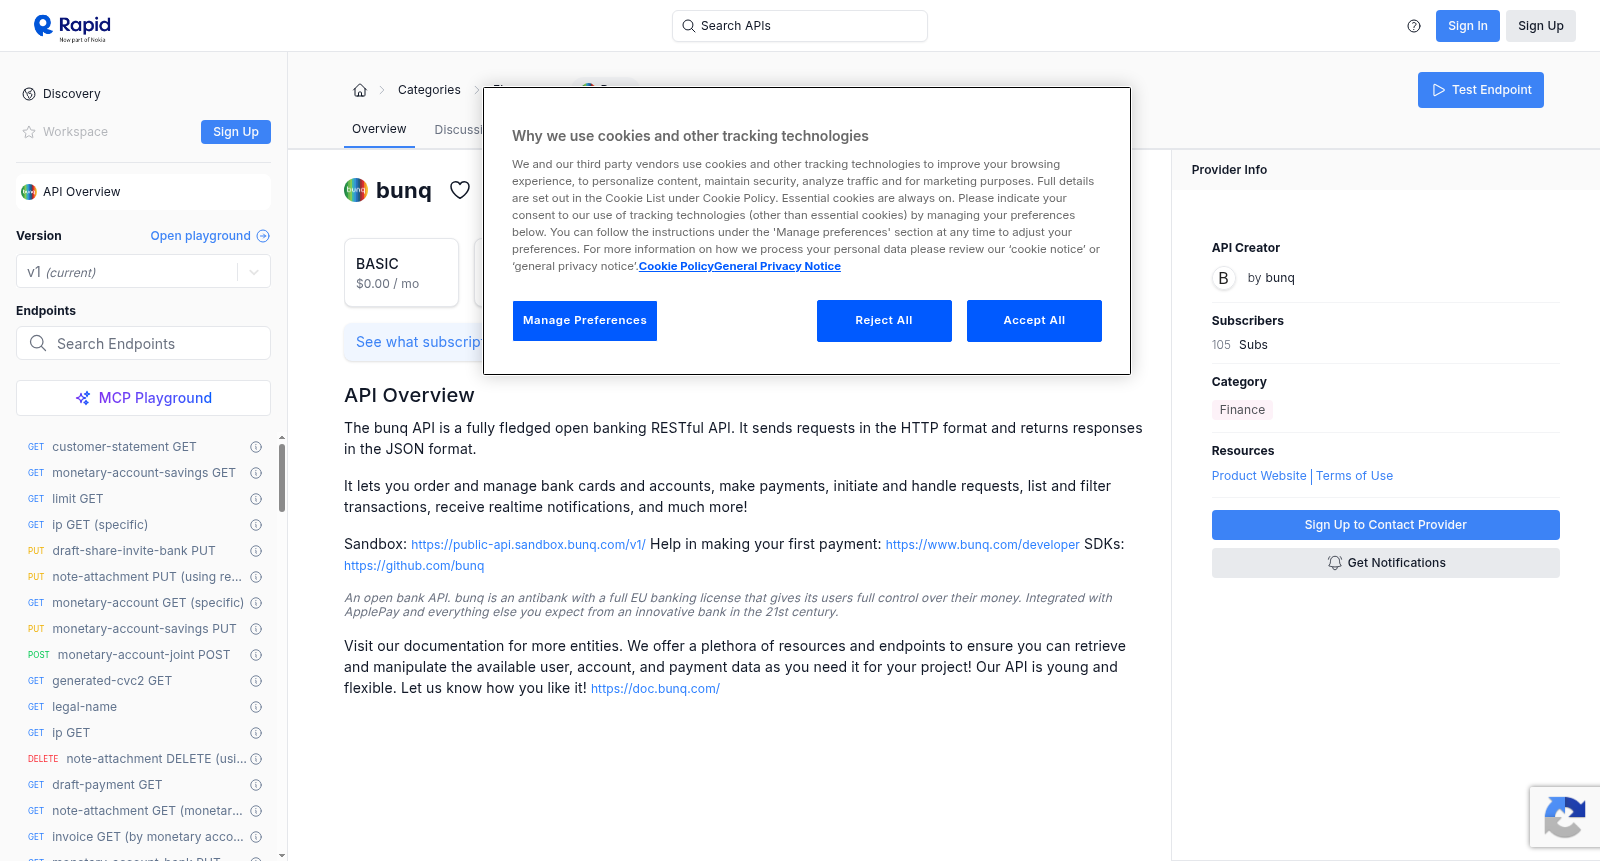
Task: Open the MCP Playground
Action: pyautogui.click(x=143, y=398)
